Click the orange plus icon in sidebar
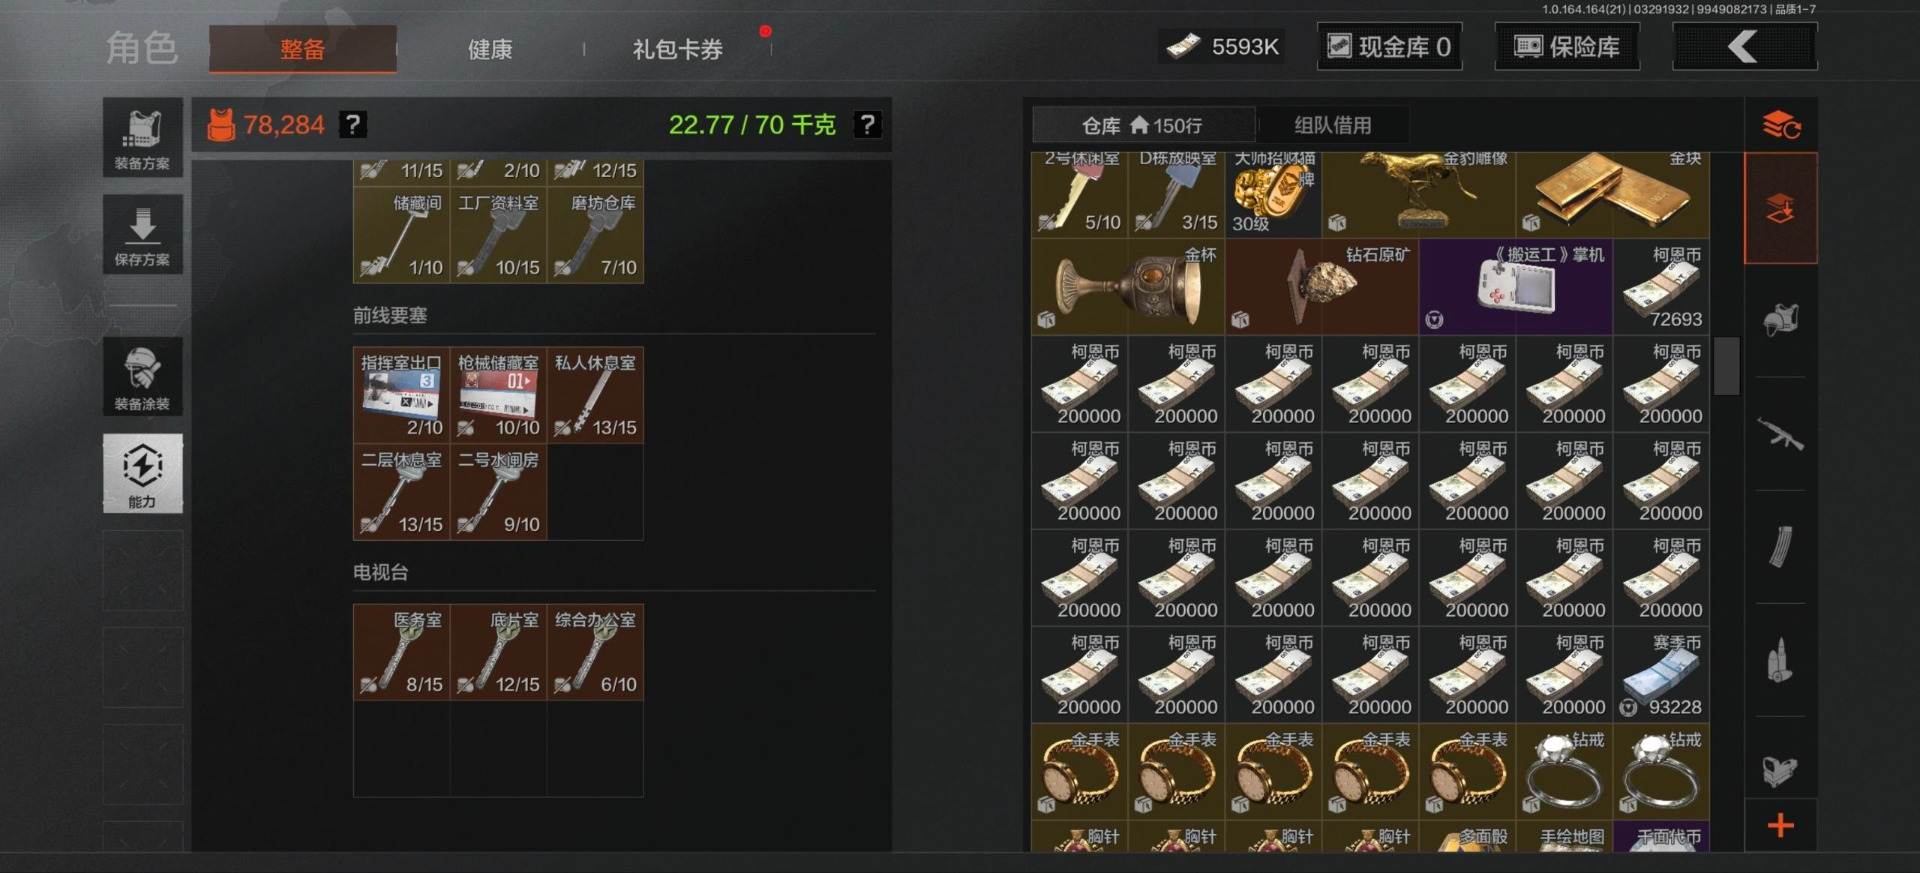The width and height of the screenshot is (1920, 873). [x=1780, y=825]
